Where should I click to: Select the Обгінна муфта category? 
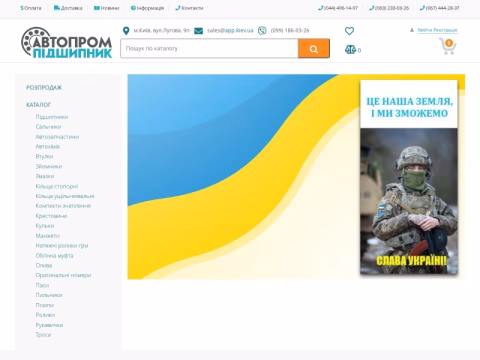pyautogui.click(x=54, y=256)
